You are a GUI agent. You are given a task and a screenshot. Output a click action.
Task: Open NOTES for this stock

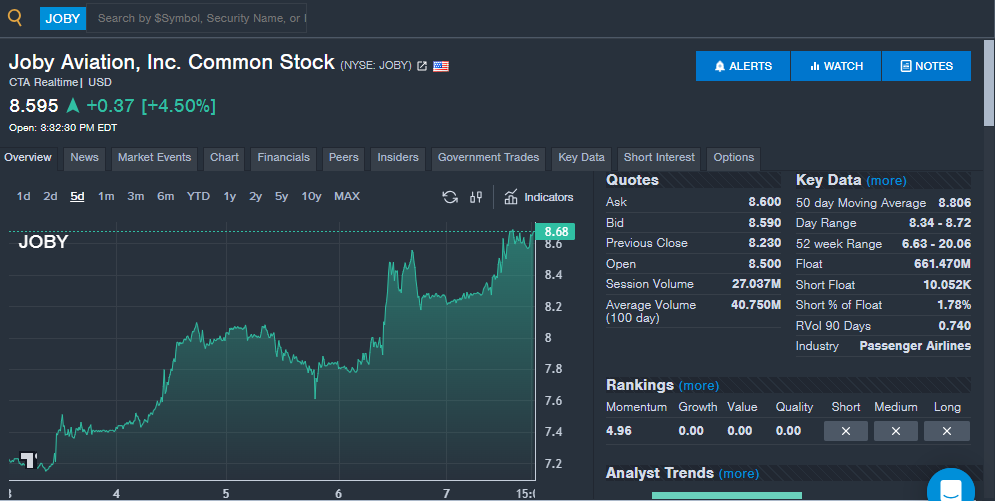click(x=926, y=66)
